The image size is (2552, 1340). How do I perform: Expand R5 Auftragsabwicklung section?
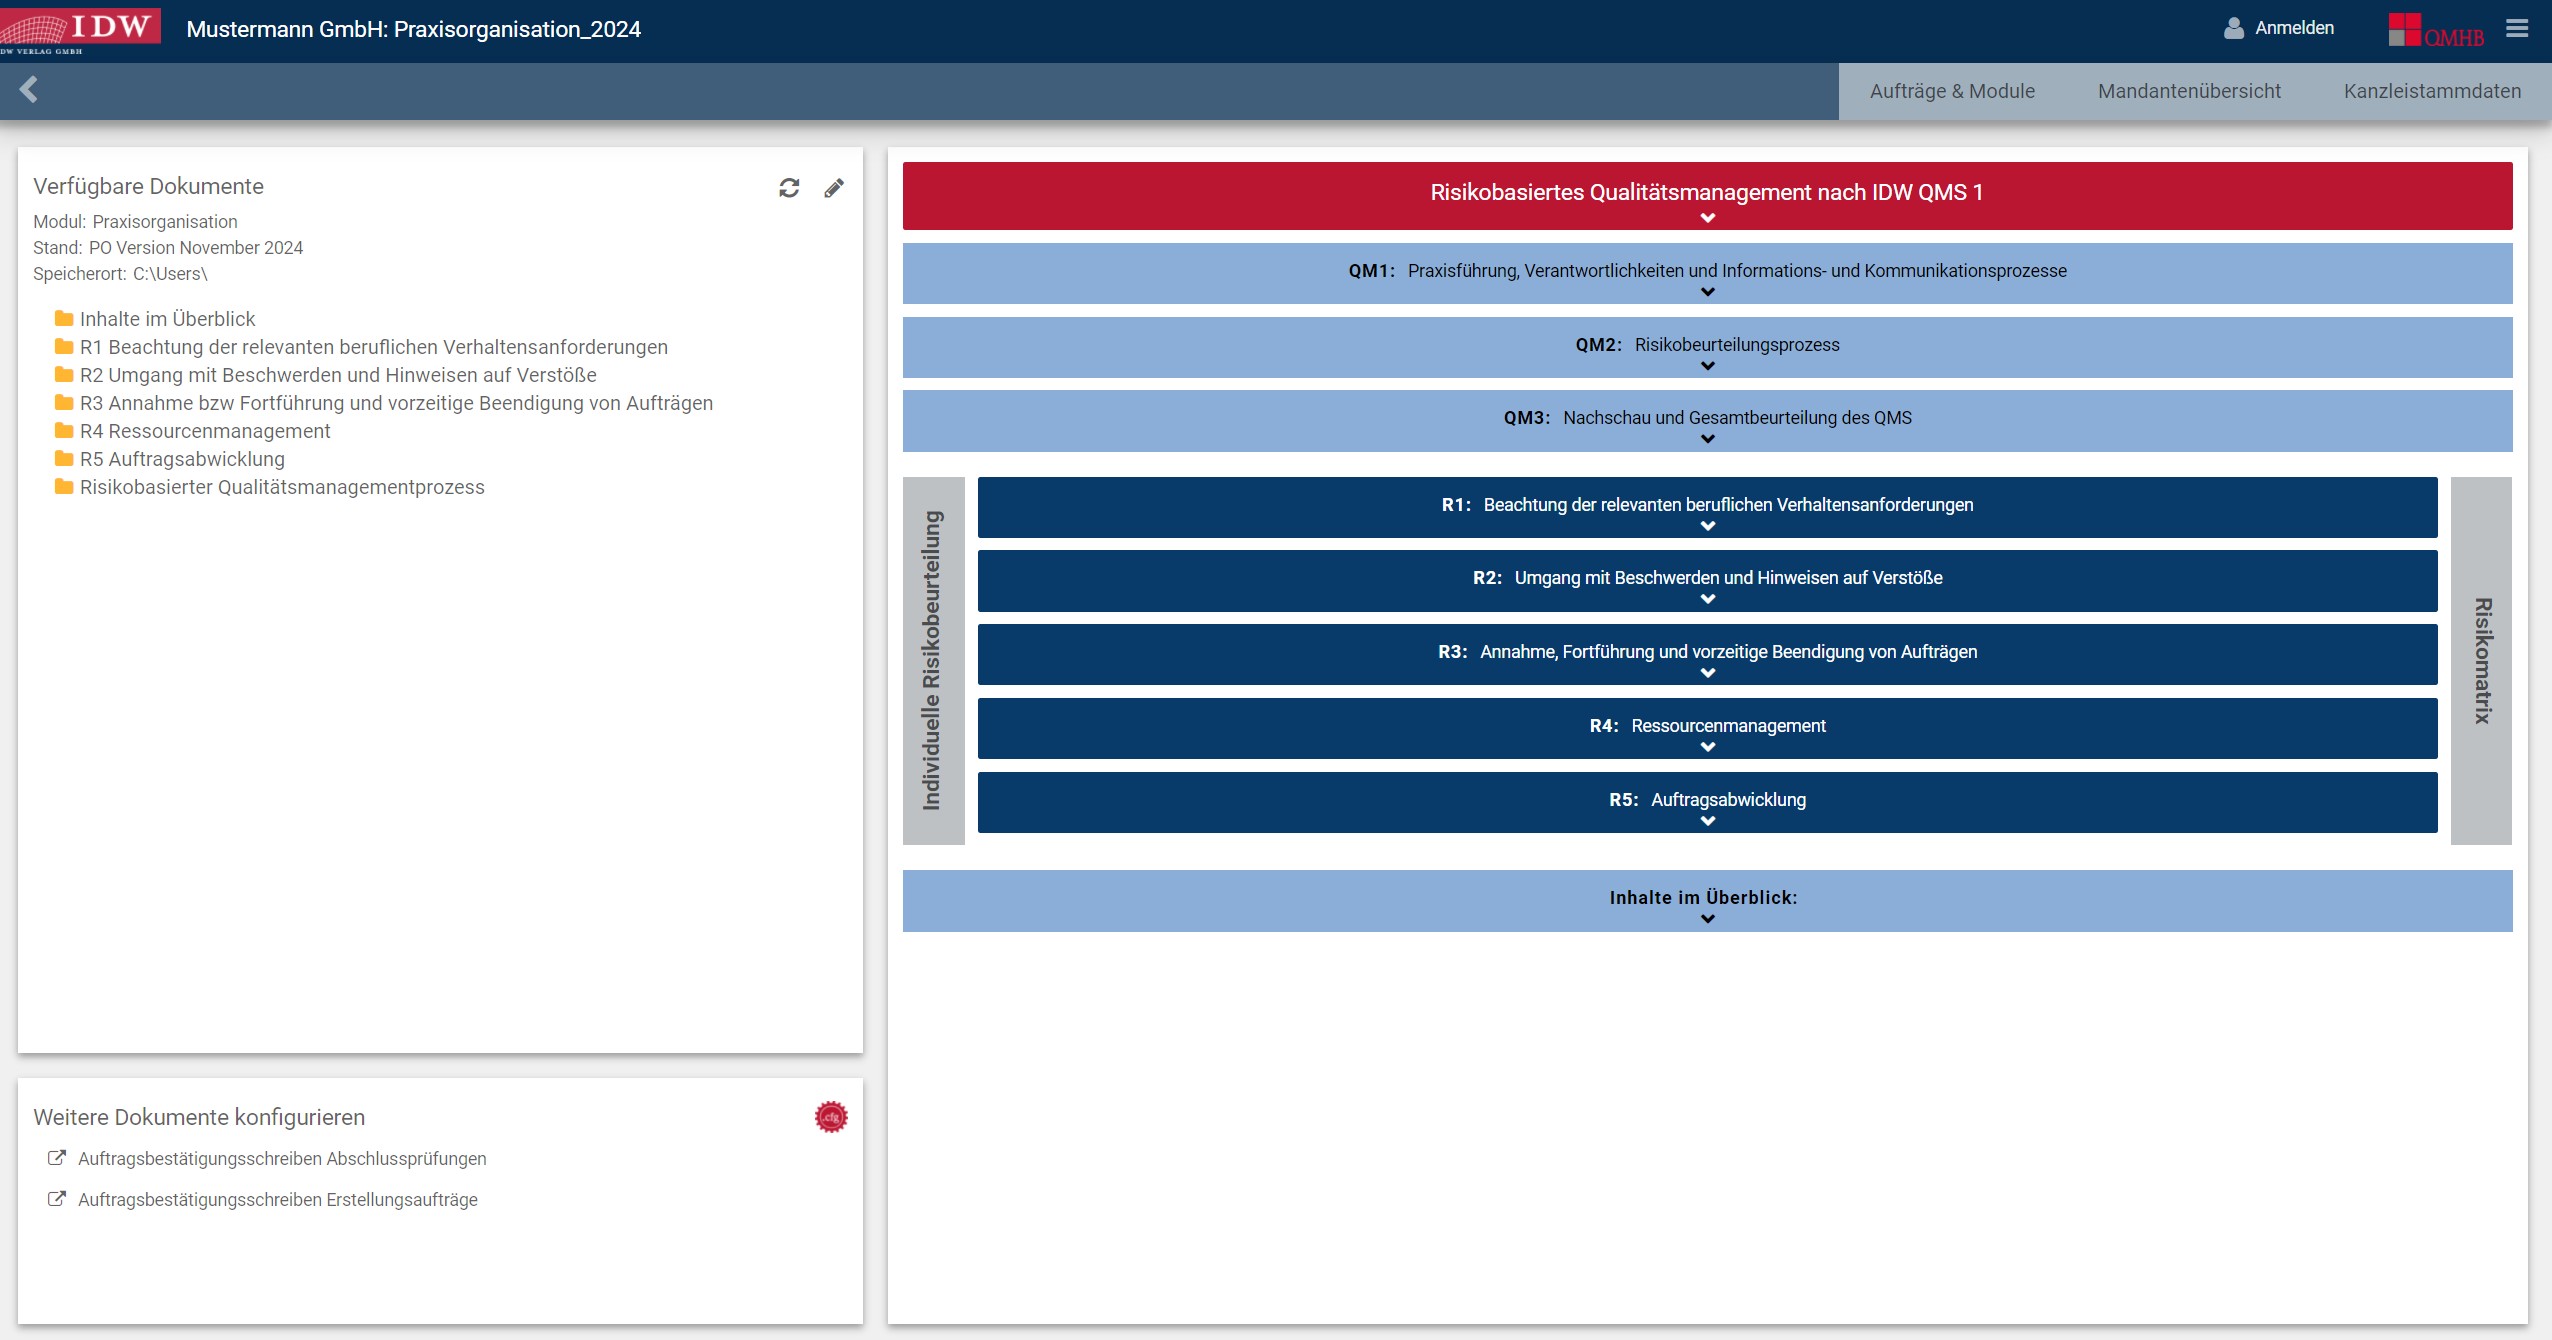click(1707, 802)
